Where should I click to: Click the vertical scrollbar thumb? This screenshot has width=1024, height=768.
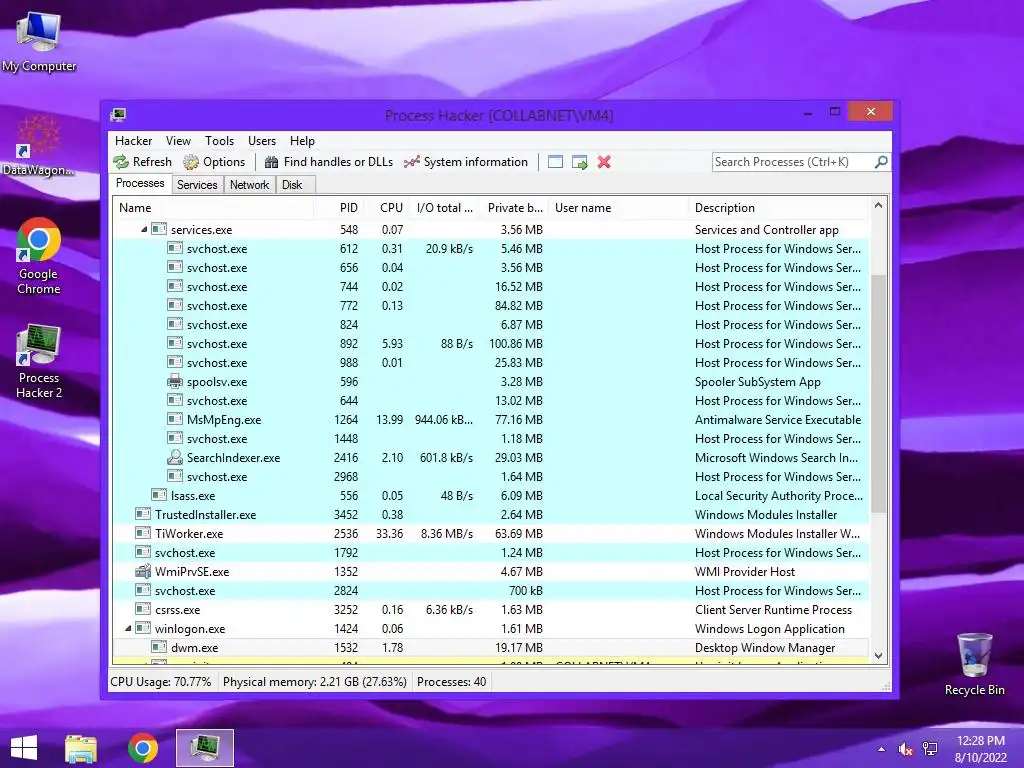click(x=878, y=393)
